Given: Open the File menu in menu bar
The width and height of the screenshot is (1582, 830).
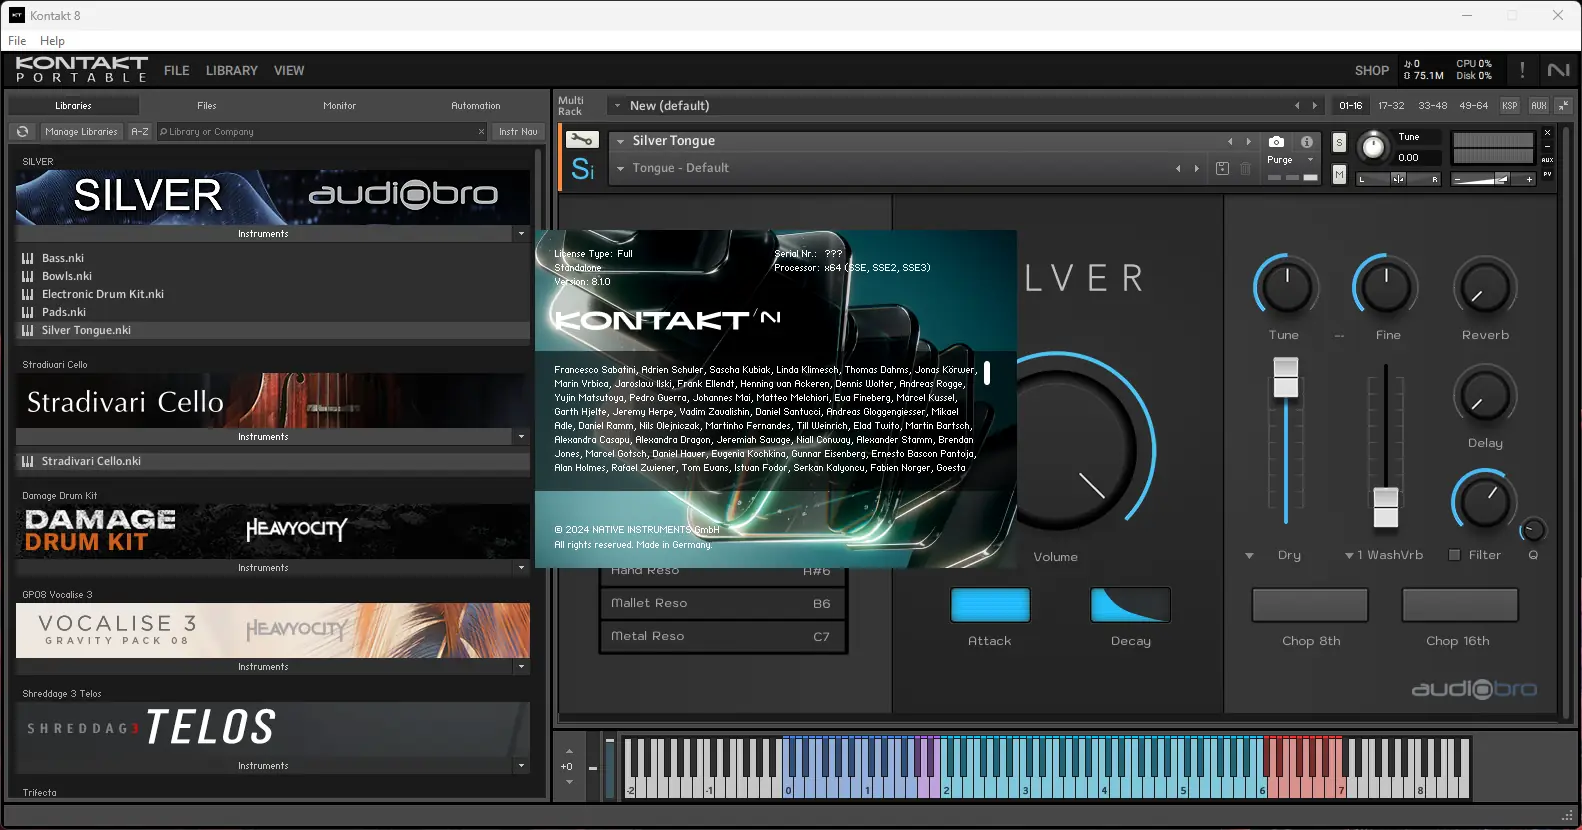Looking at the screenshot, I should click(x=17, y=41).
